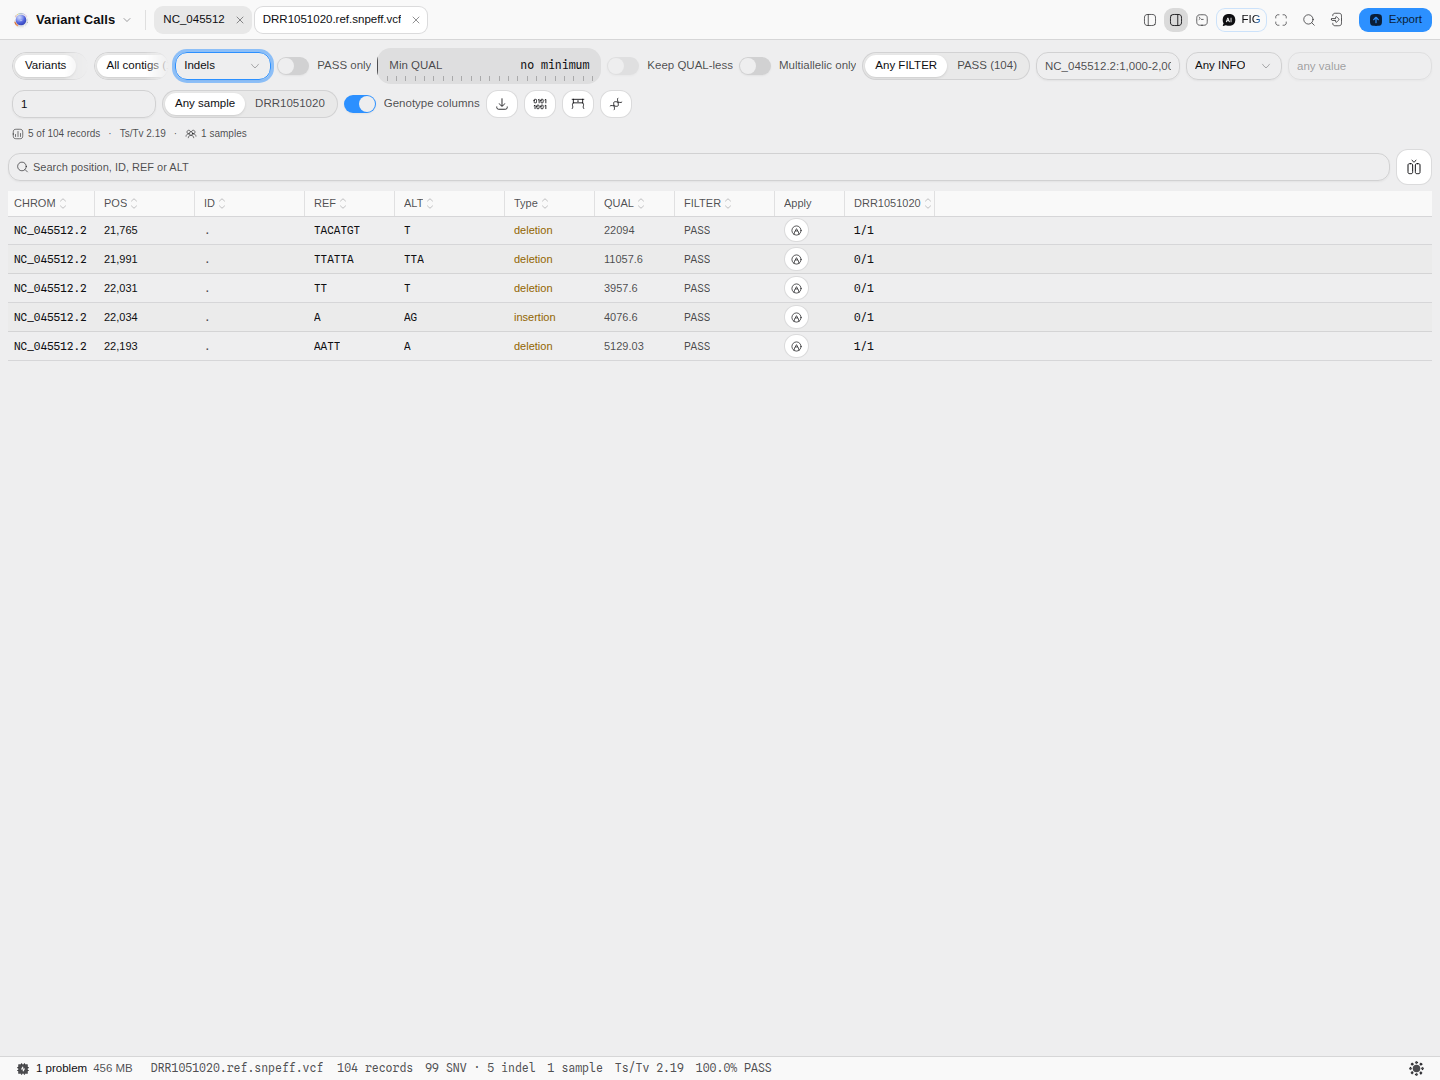
Task: Open search via the top-bar magnifier icon
Action: point(1309,20)
